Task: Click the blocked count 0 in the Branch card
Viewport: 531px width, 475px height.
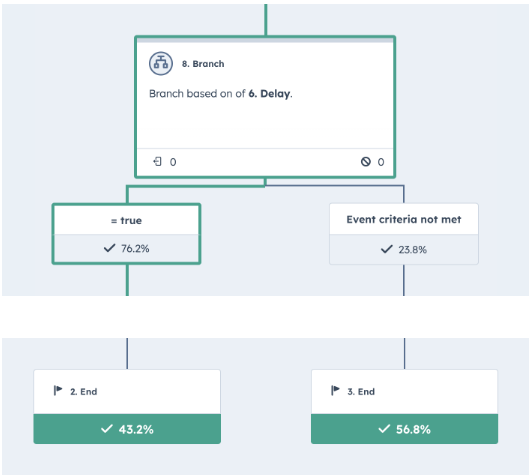Action: pos(381,162)
